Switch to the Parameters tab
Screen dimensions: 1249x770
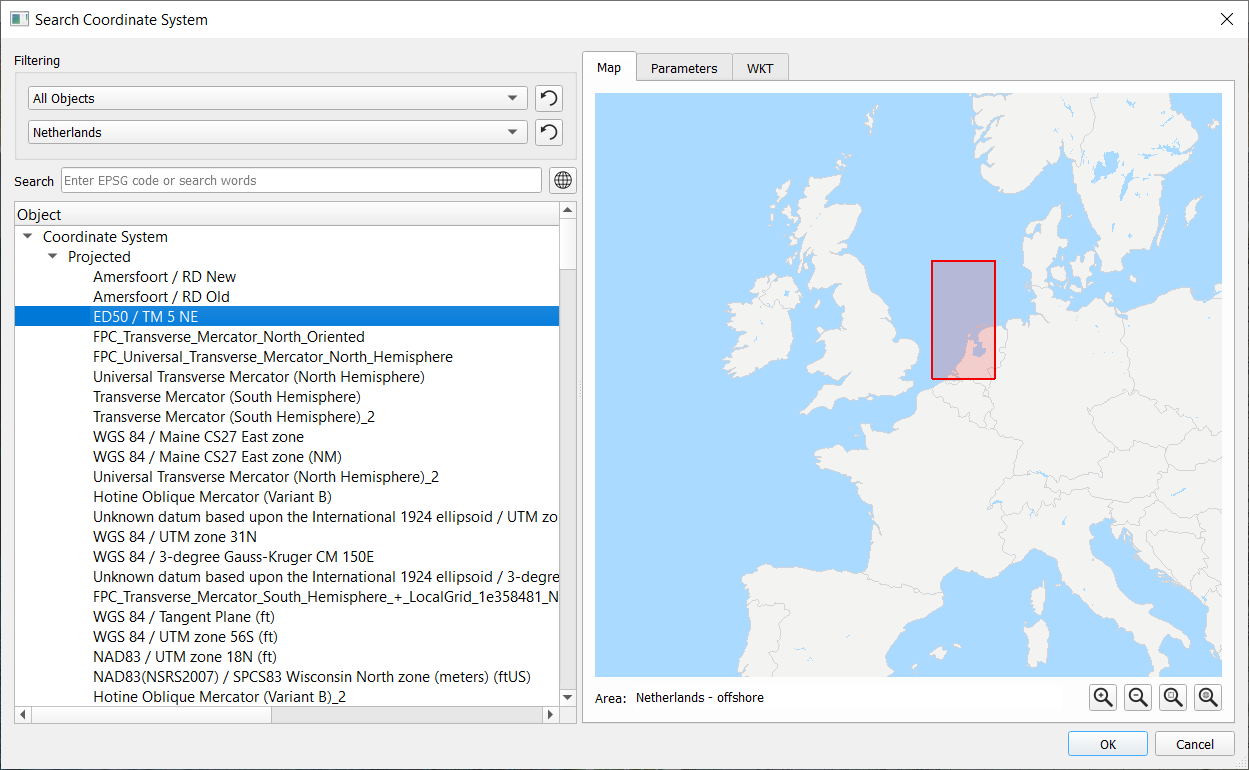684,68
